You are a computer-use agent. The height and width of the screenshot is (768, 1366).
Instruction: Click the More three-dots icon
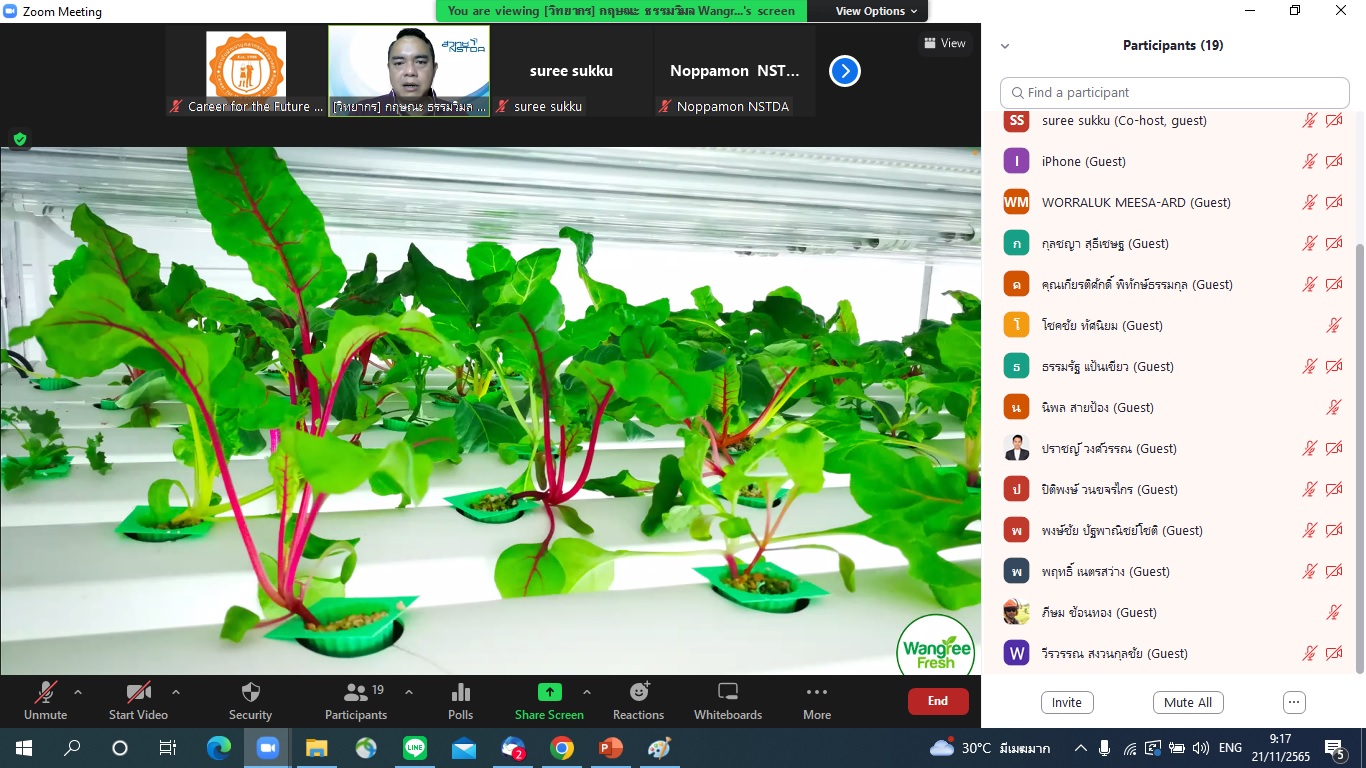(816, 693)
